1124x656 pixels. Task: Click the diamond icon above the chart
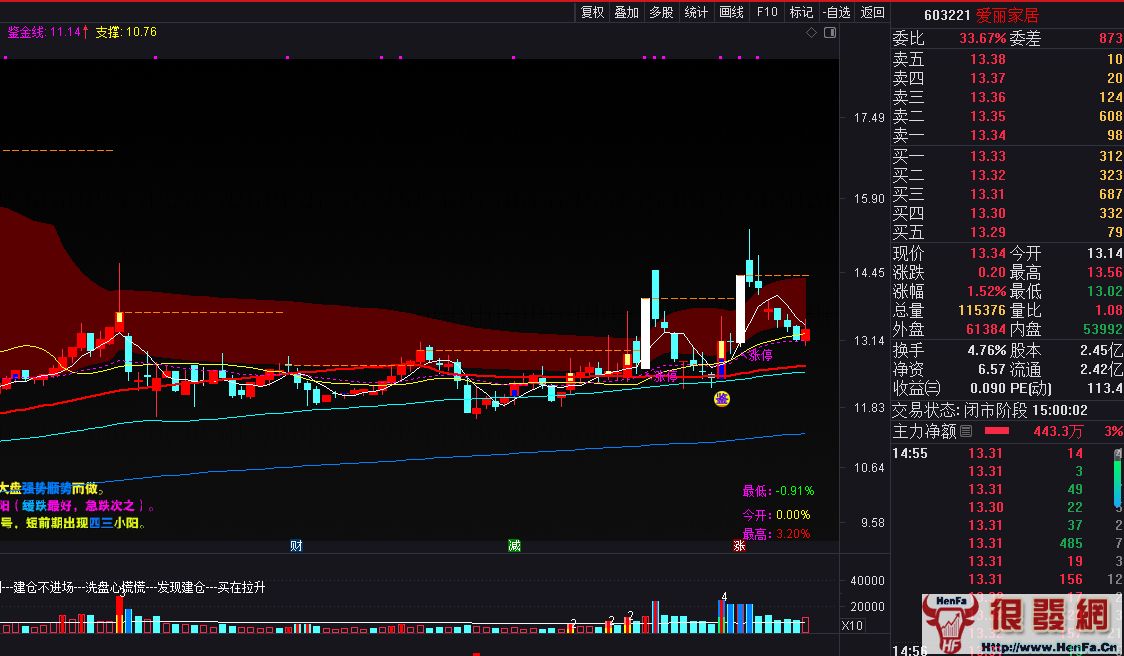click(x=811, y=33)
